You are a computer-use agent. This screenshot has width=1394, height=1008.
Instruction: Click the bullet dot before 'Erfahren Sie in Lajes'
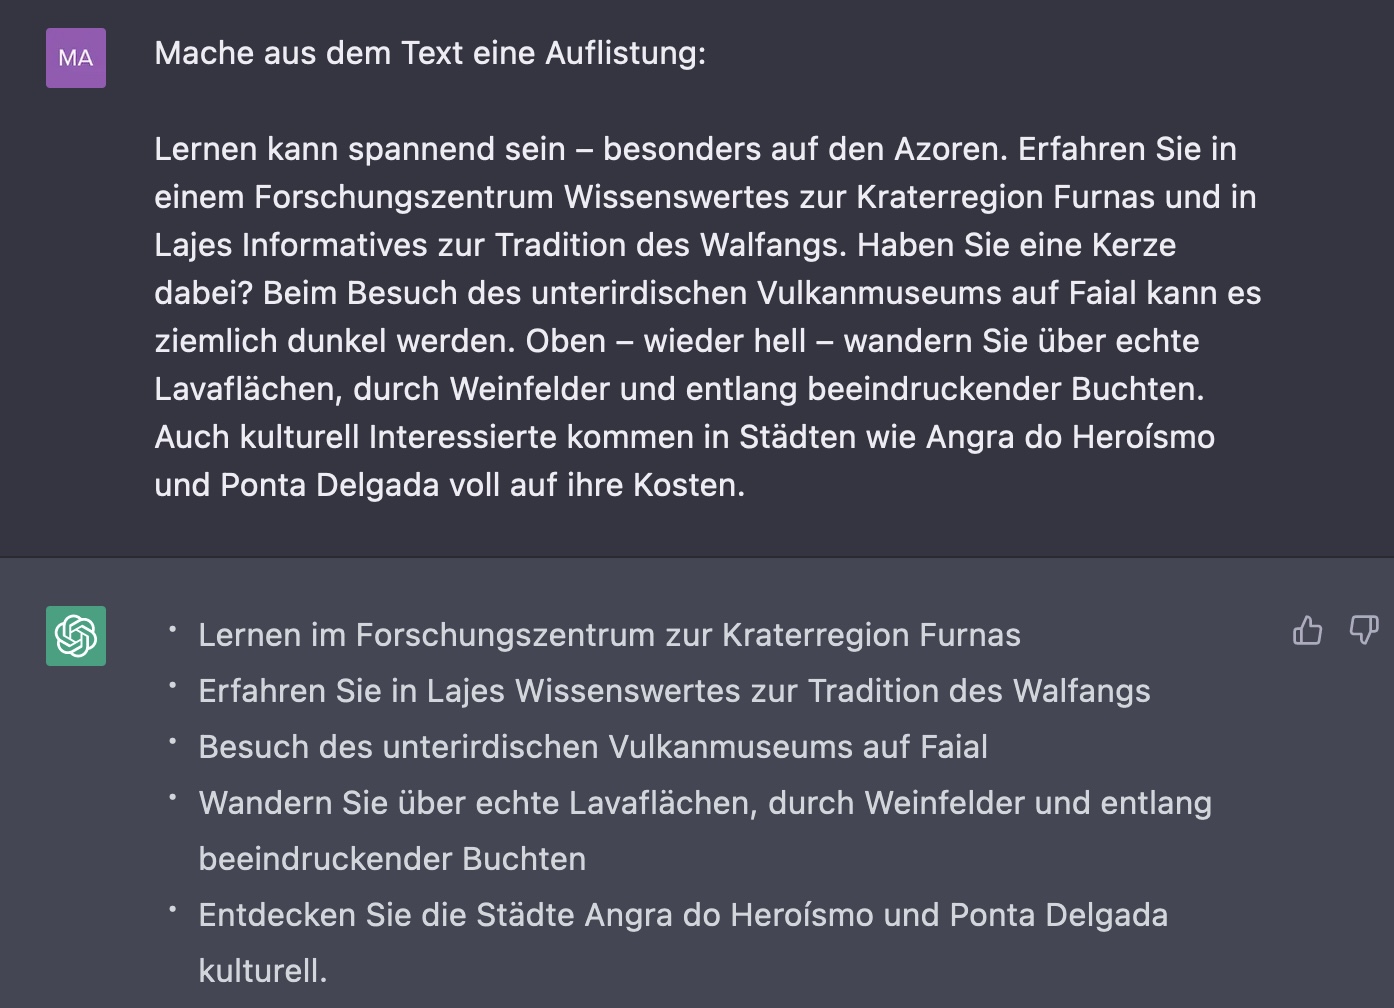coord(173,685)
